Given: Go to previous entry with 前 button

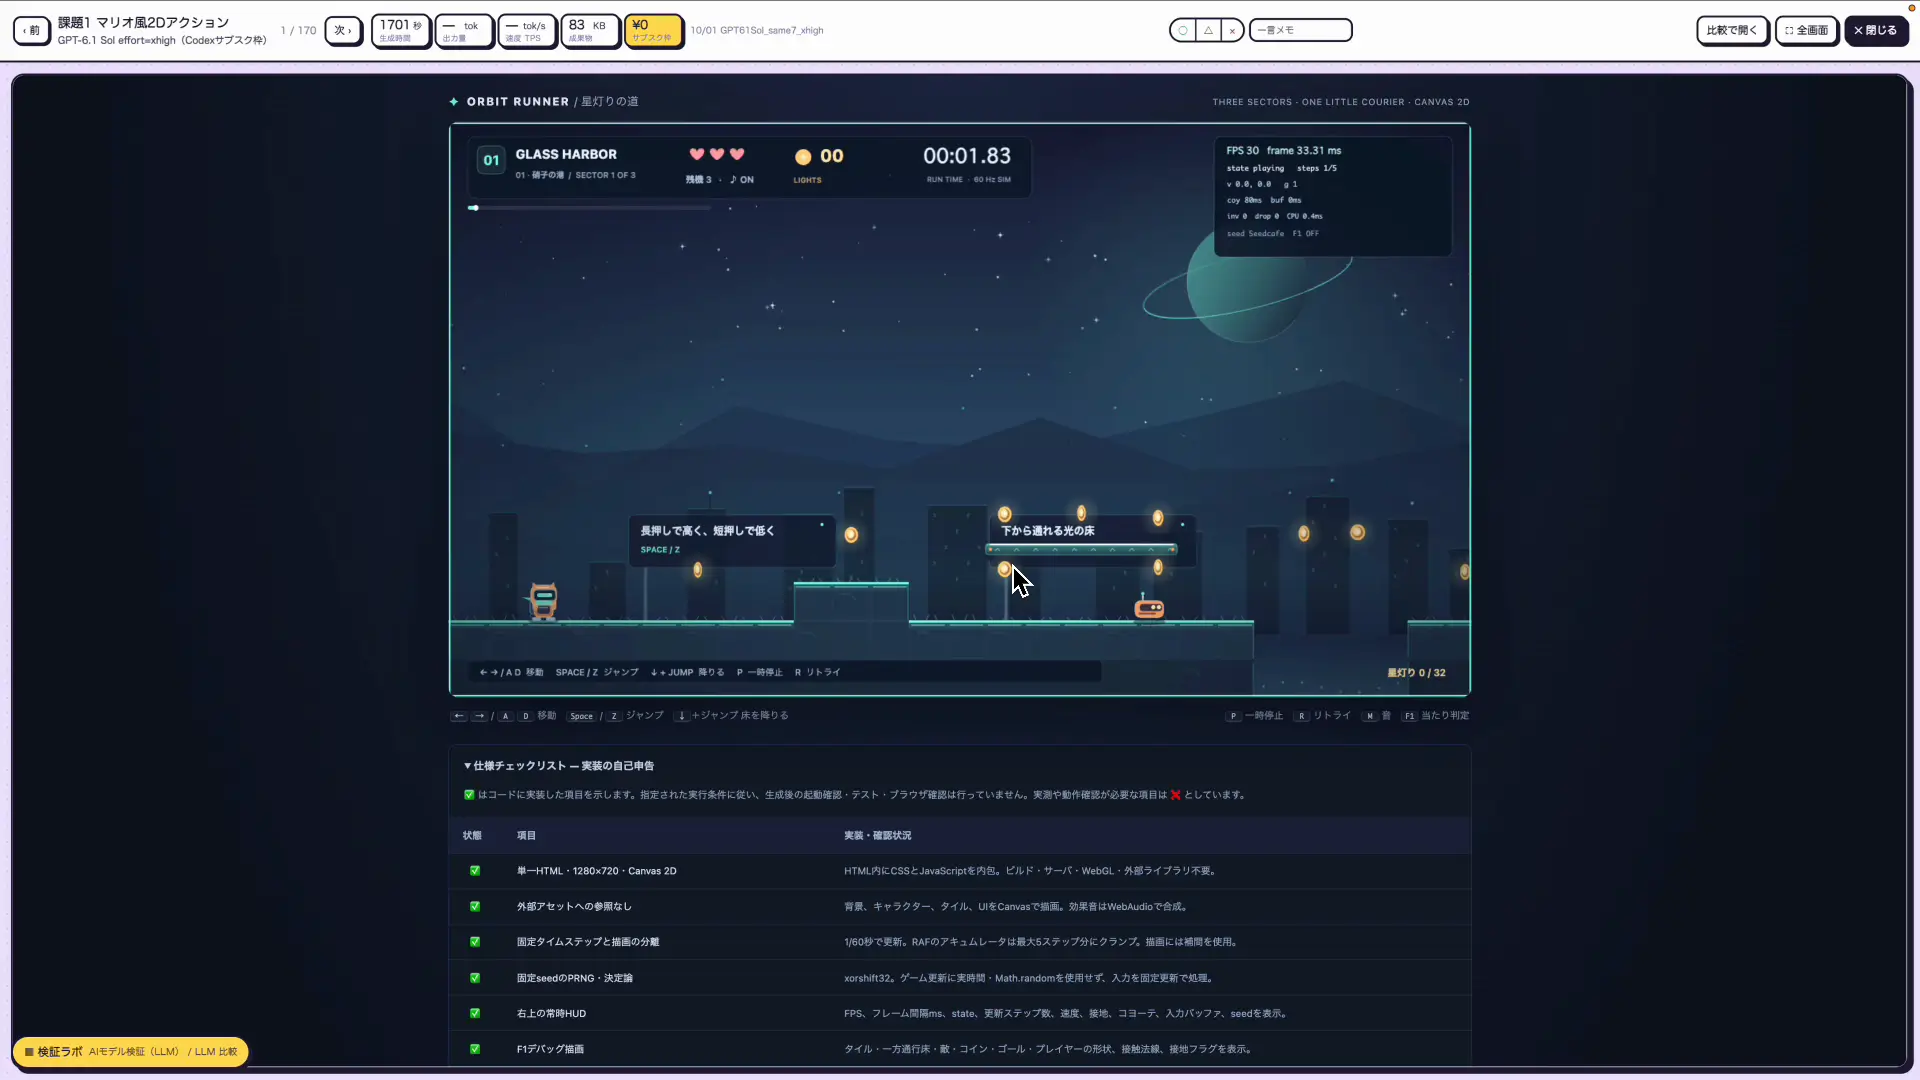Looking at the screenshot, I should pos(32,30).
